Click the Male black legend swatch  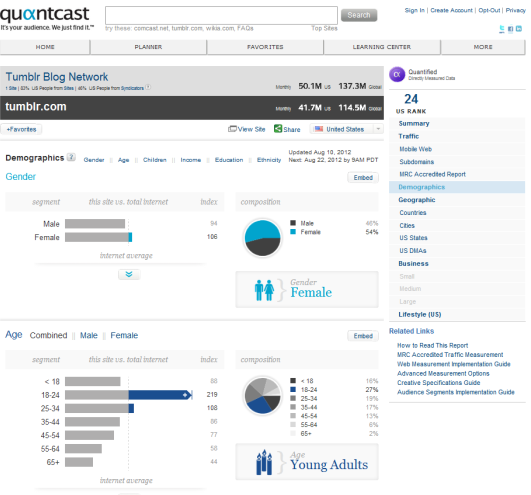pyautogui.click(x=293, y=223)
